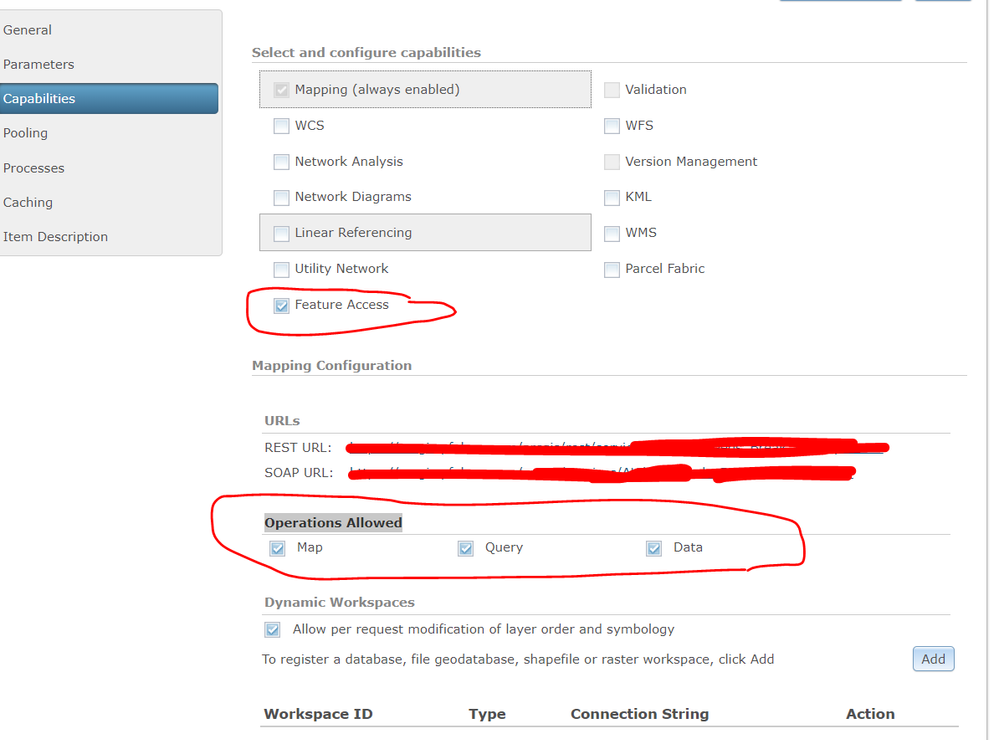Image resolution: width=999 pixels, height=740 pixels.
Task: Toggle the Map operation checkbox
Action: point(277,548)
